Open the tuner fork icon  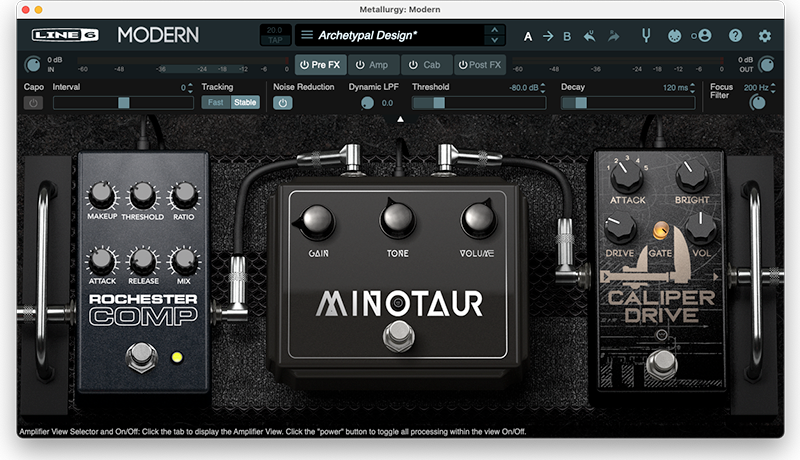(646, 35)
